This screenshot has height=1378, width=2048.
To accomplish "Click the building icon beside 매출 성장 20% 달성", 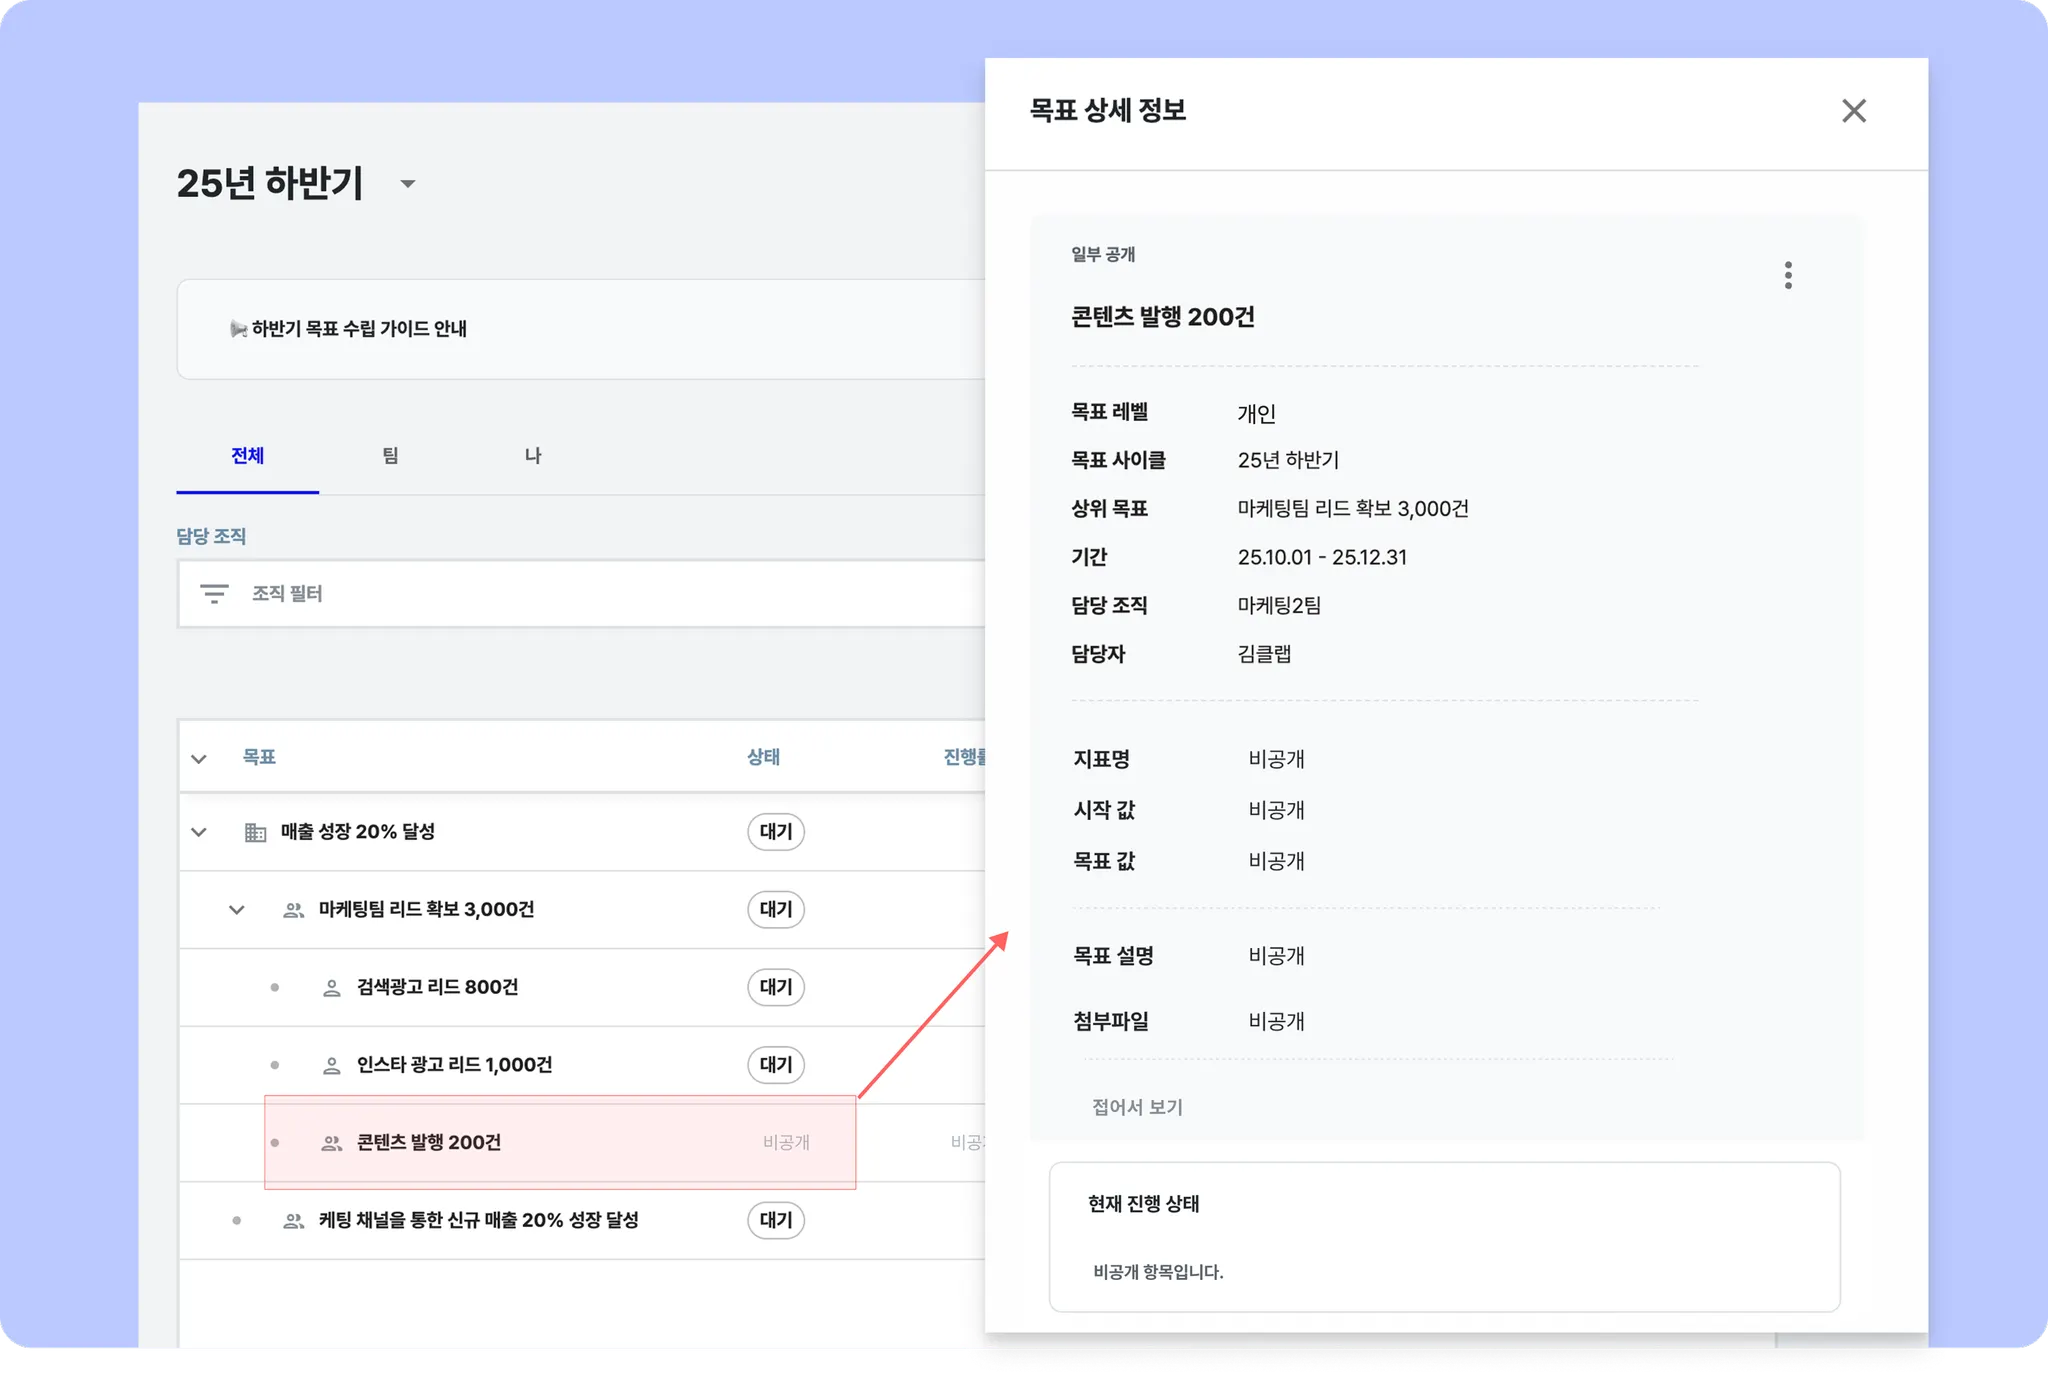I will click(x=255, y=832).
